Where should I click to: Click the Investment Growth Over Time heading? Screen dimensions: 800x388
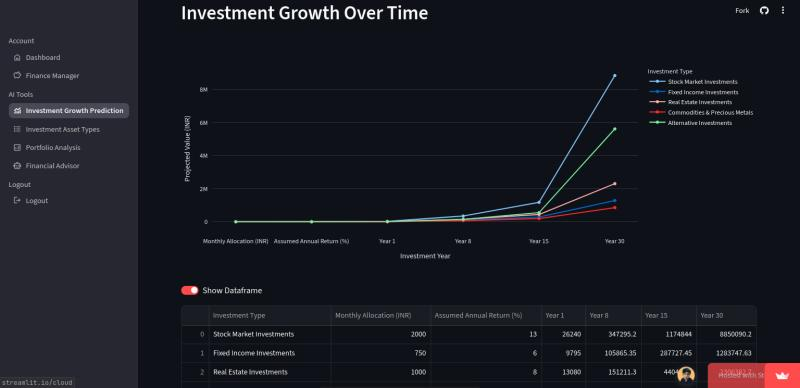305,13
